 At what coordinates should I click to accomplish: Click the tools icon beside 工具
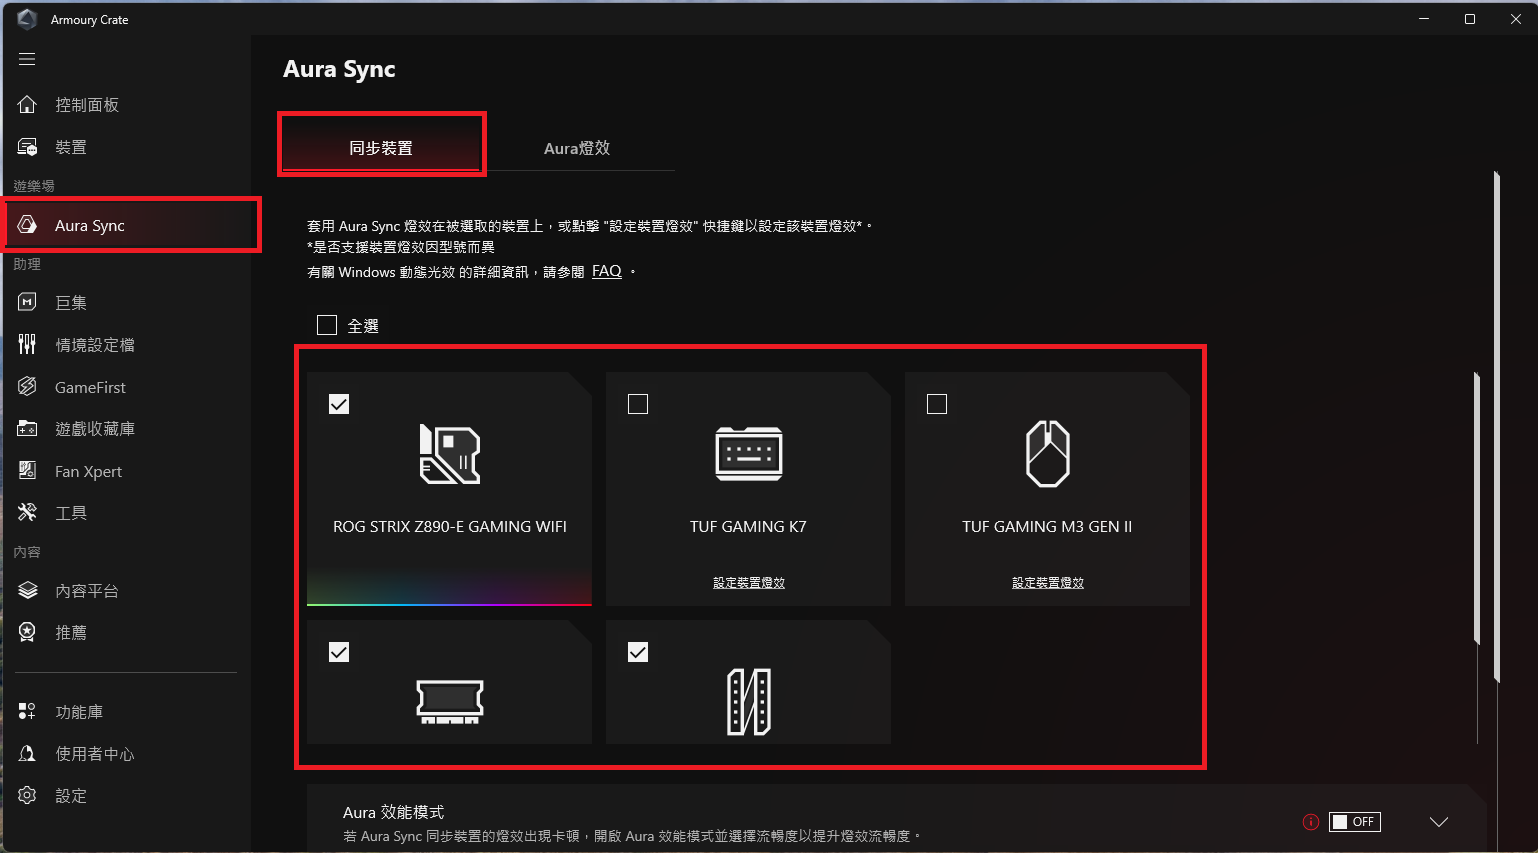click(x=27, y=512)
